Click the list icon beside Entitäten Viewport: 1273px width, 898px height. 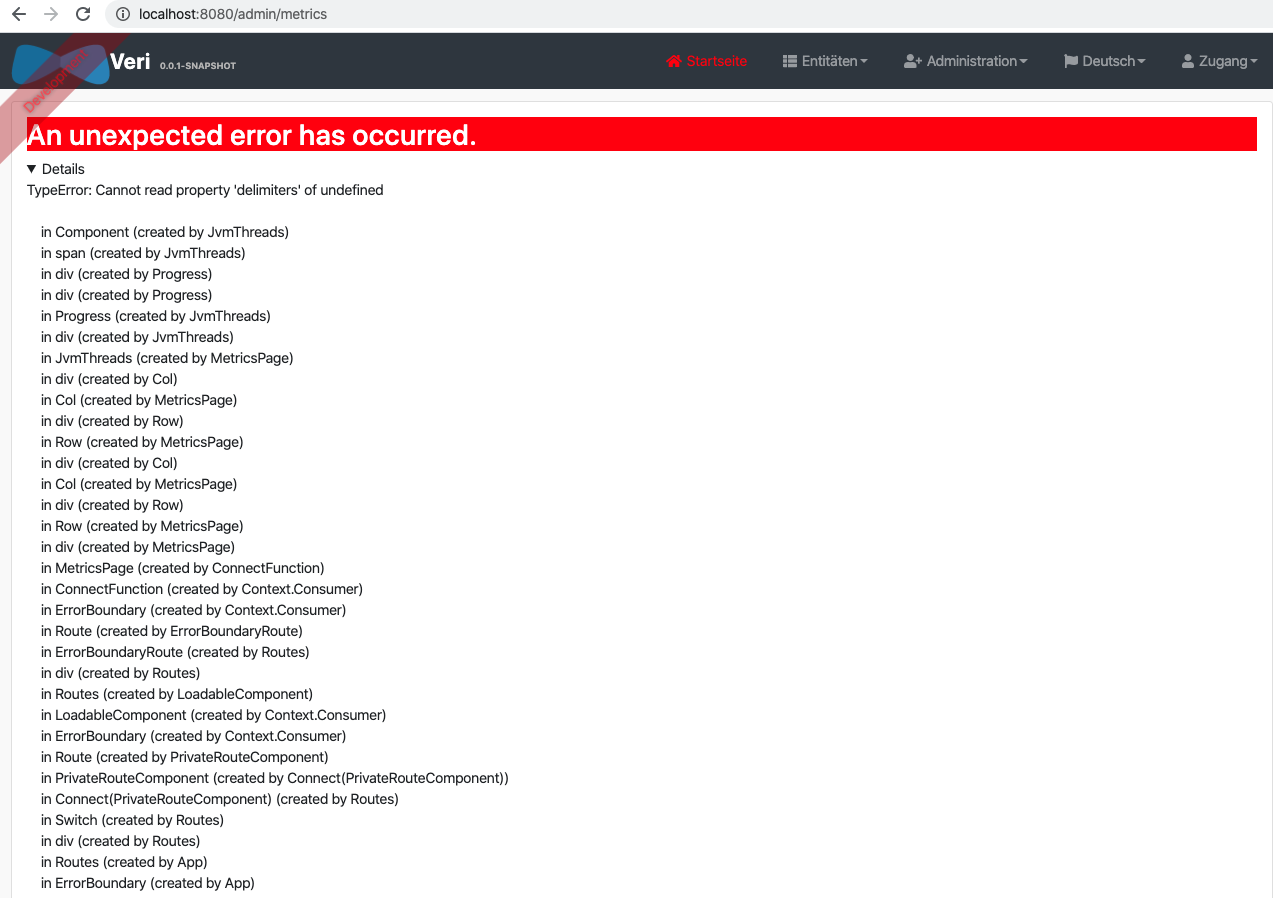790,61
